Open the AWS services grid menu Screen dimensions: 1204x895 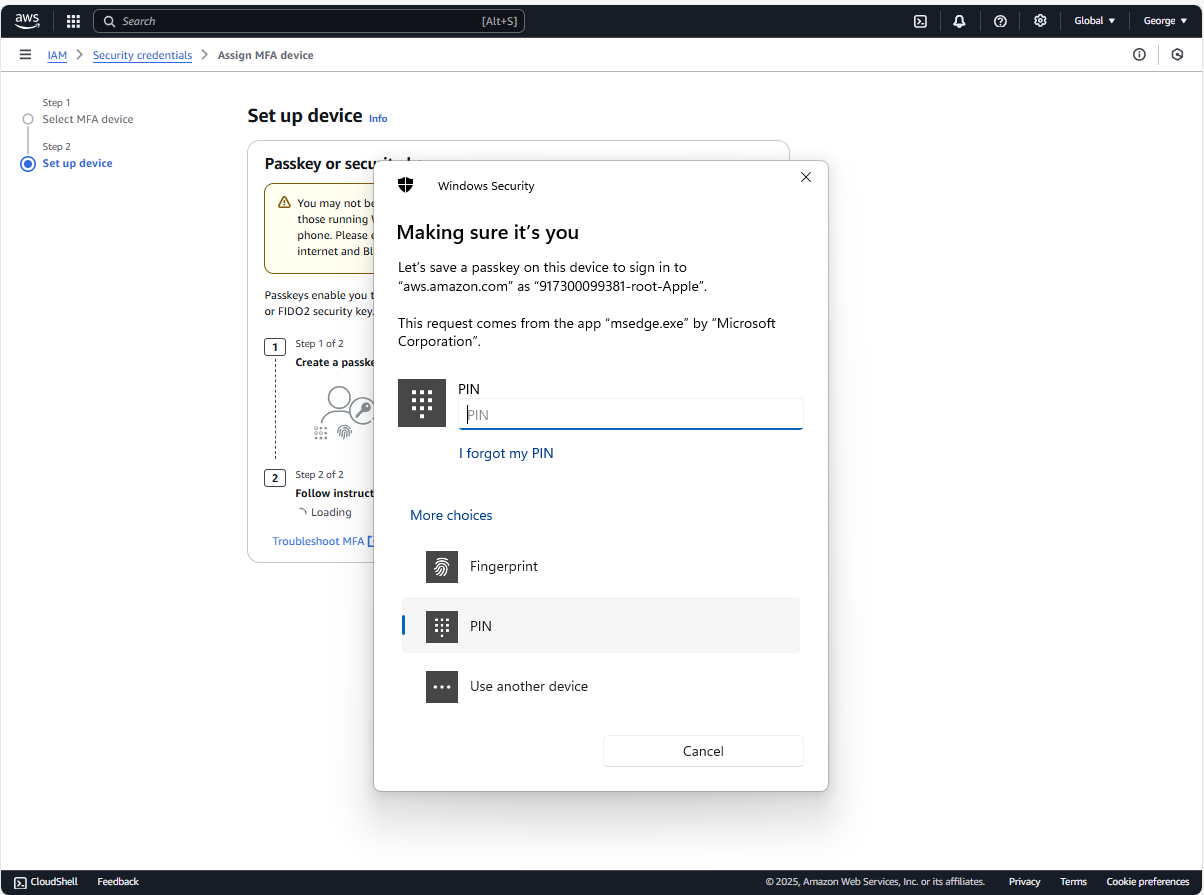73,21
